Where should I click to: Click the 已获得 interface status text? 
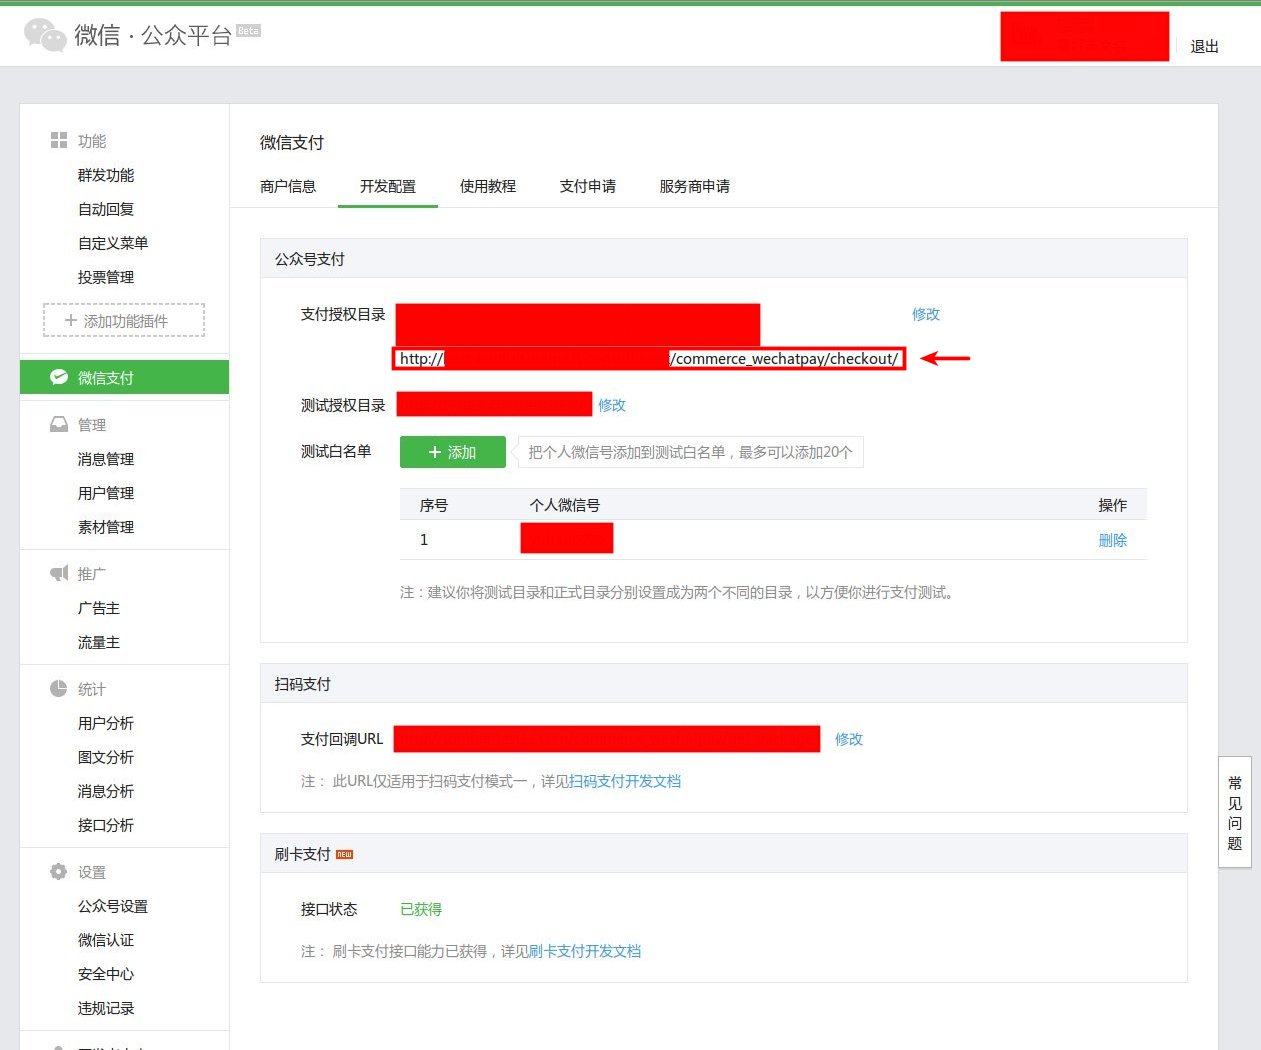(x=421, y=909)
